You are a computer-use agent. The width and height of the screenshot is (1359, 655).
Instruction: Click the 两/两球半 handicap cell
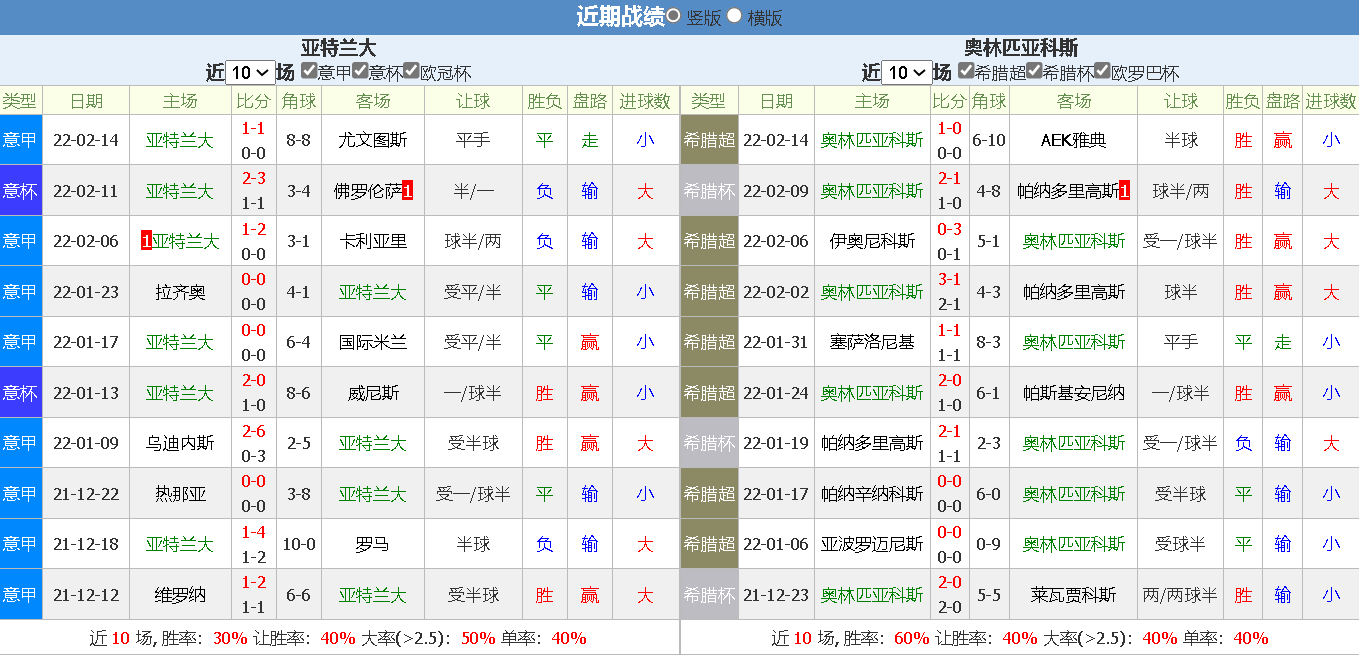[x=1180, y=595]
